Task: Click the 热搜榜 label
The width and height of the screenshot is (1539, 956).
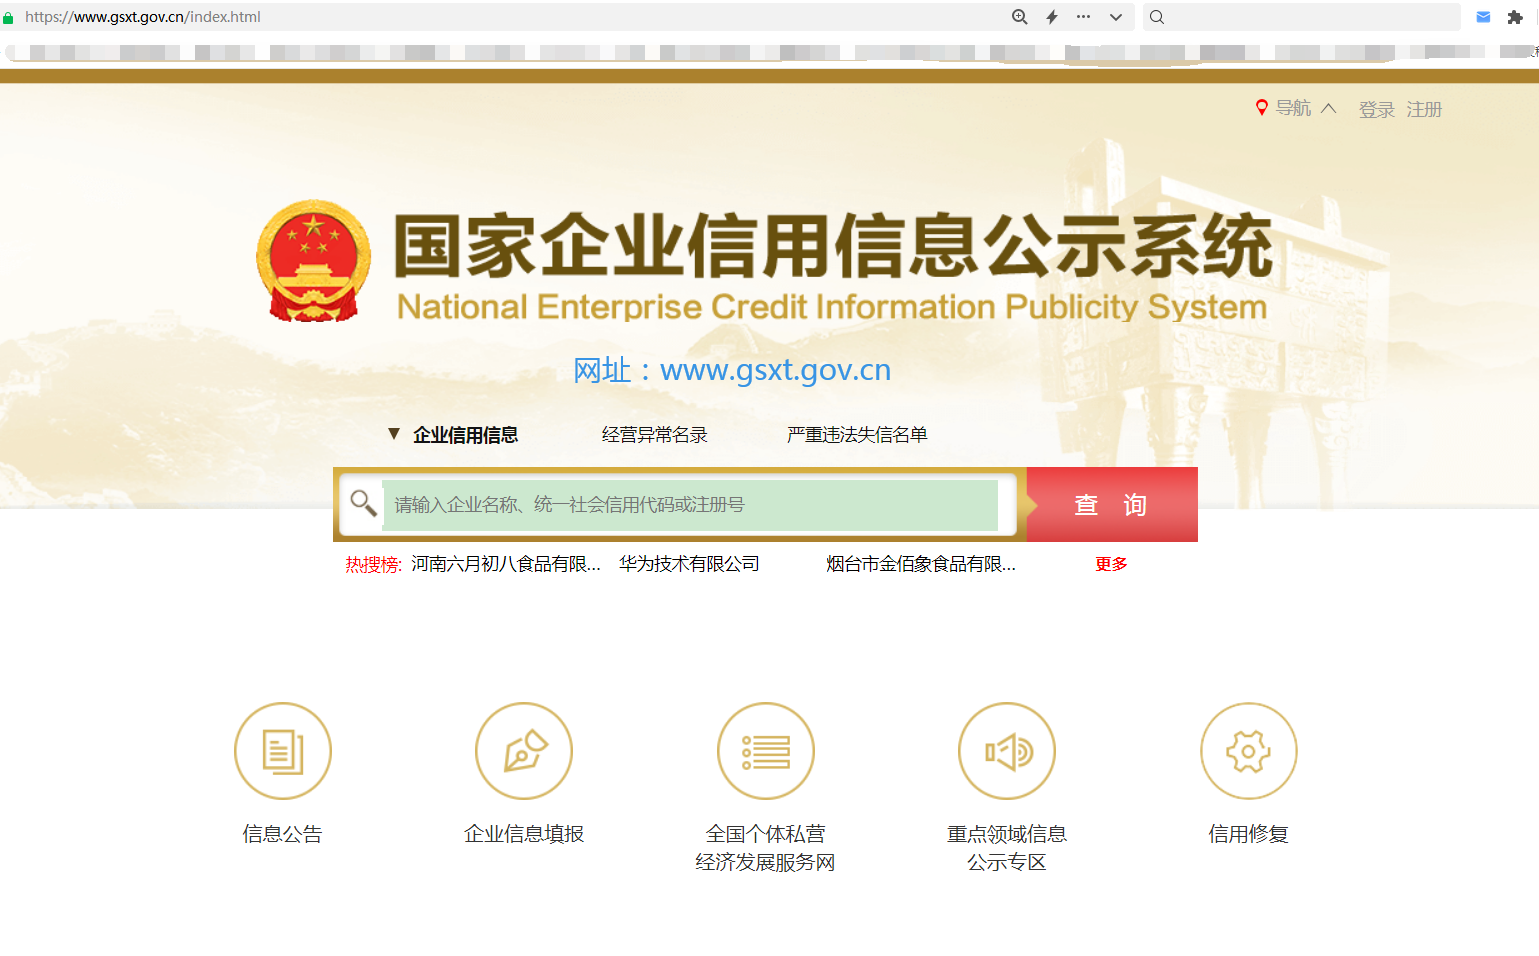Action: pos(373,565)
